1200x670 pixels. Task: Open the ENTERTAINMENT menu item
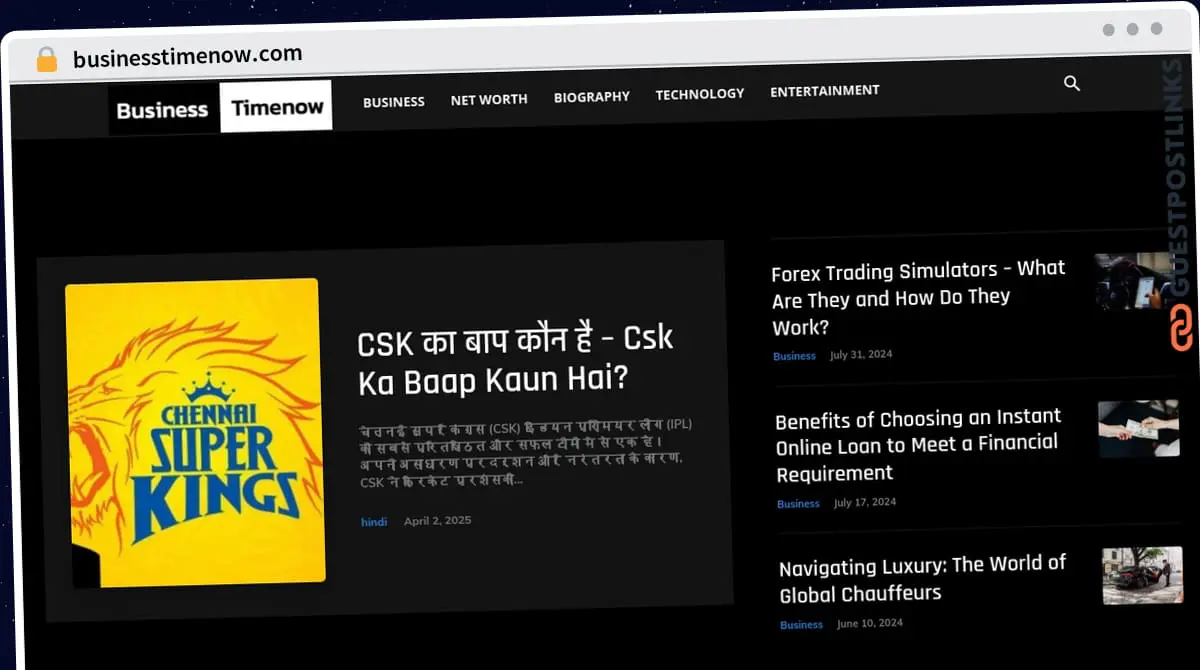(x=825, y=90)
